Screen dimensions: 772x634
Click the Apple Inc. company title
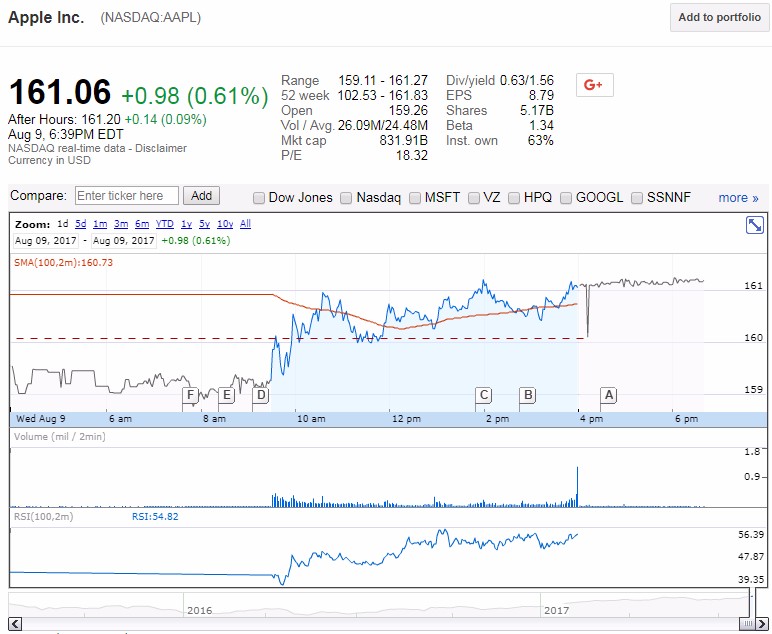(46, 18)
